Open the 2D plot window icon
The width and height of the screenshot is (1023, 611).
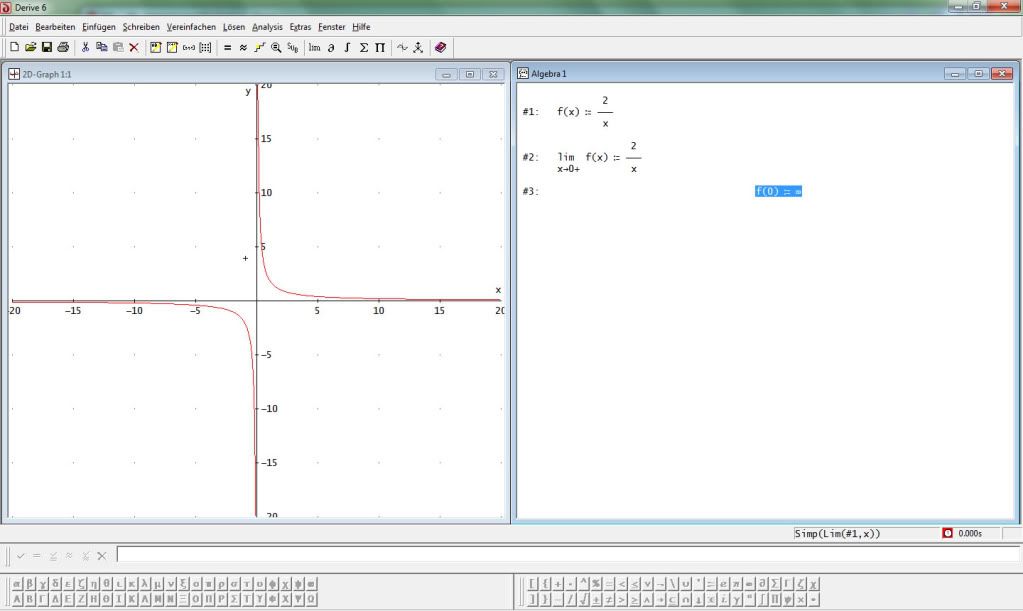click(402, 47)
